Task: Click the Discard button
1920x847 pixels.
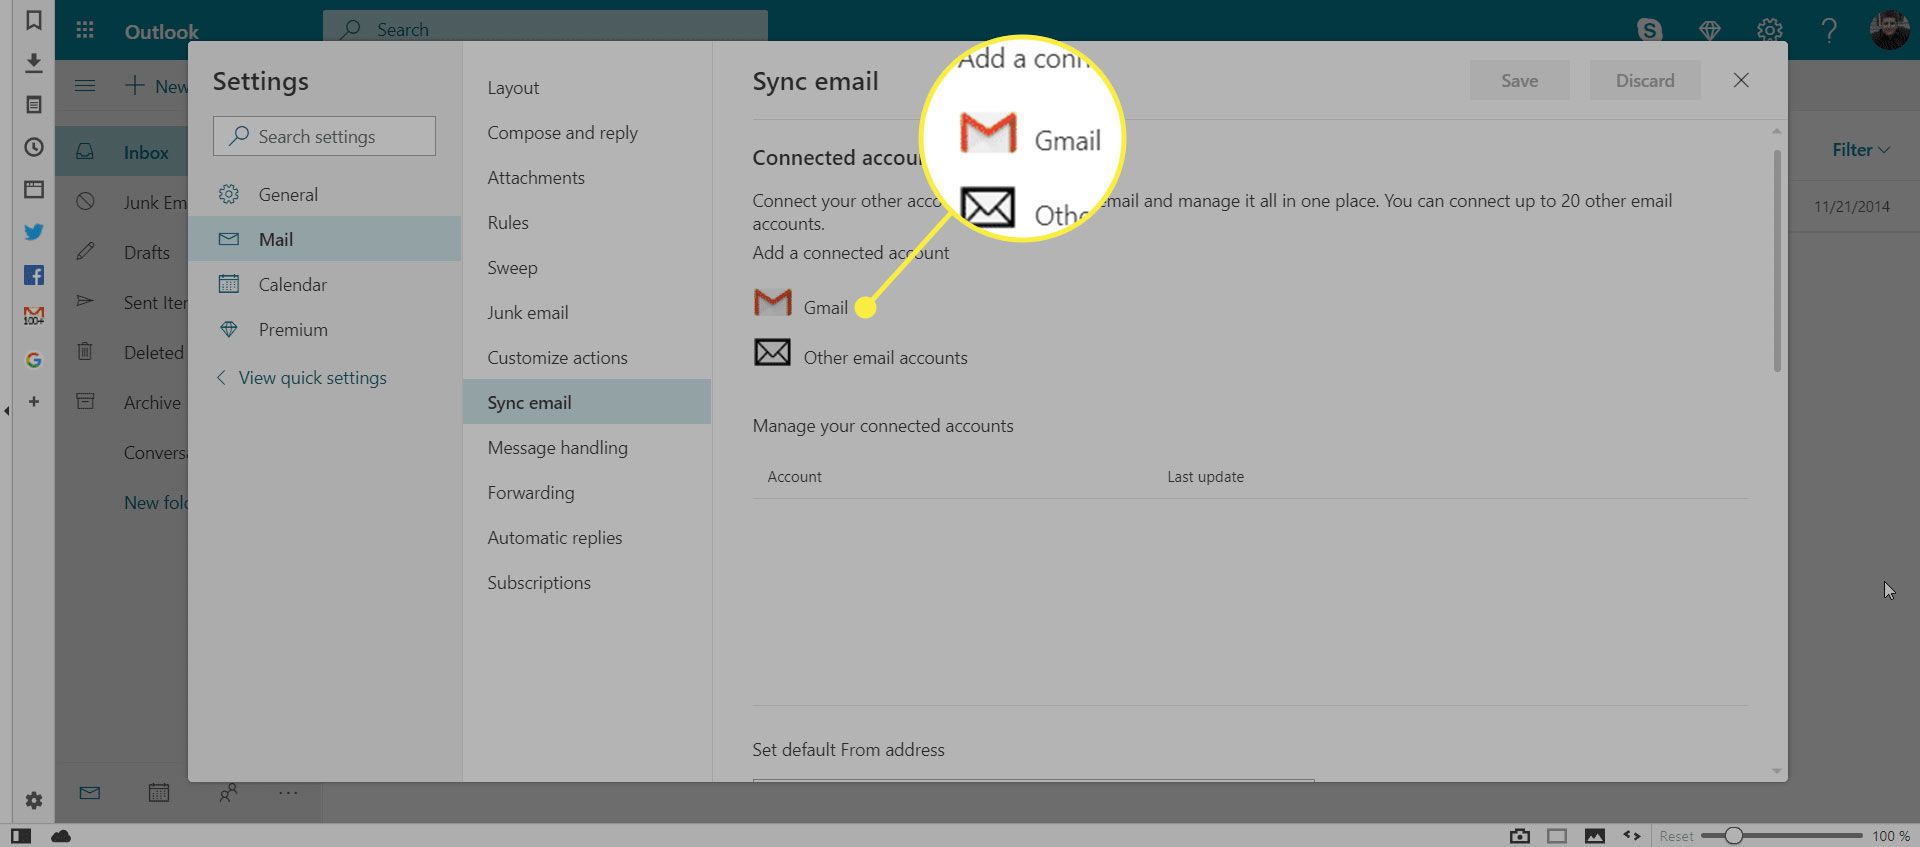Action: coord(1645,80)
